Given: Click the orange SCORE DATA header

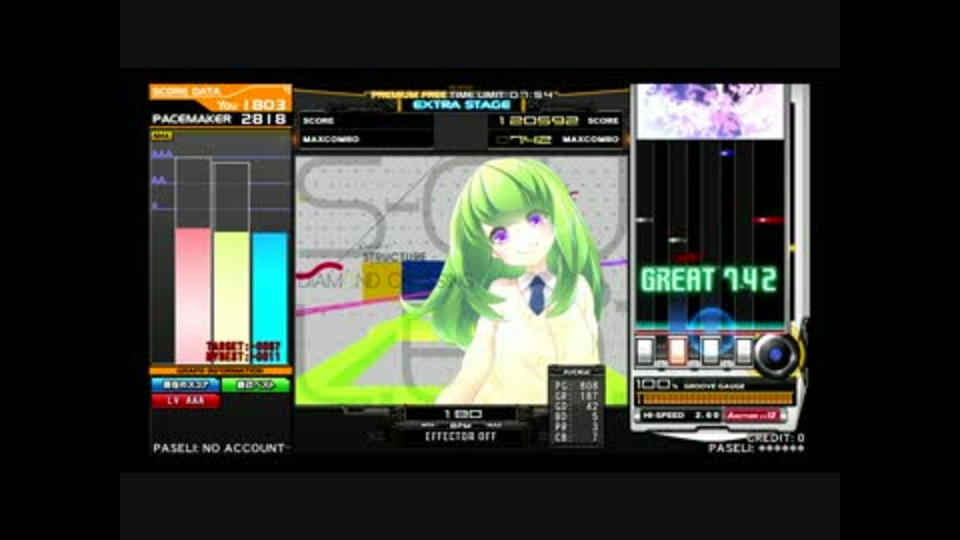Looking at the screenshot, I should point(220,92).
